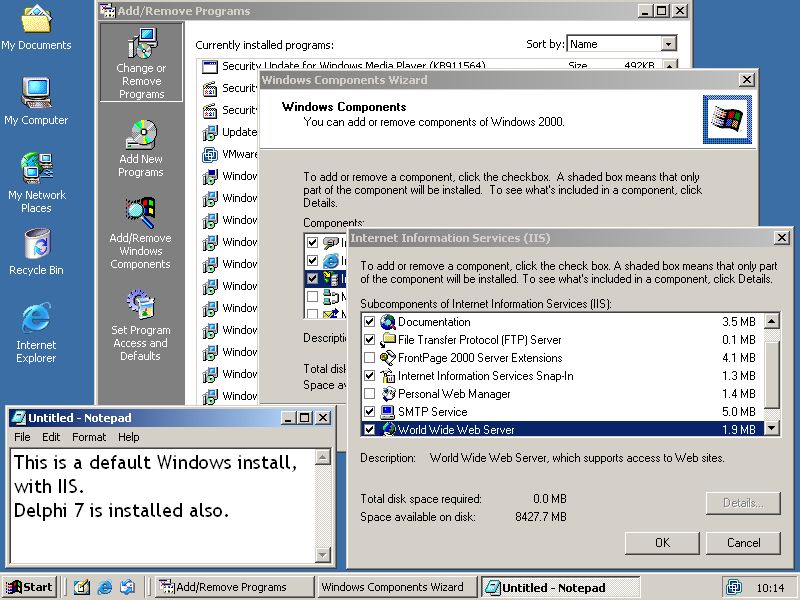Launch Internet Explorer from quick launch
Image resolution: width=800 pixels, height=600 pixels.
pos(105,588)
